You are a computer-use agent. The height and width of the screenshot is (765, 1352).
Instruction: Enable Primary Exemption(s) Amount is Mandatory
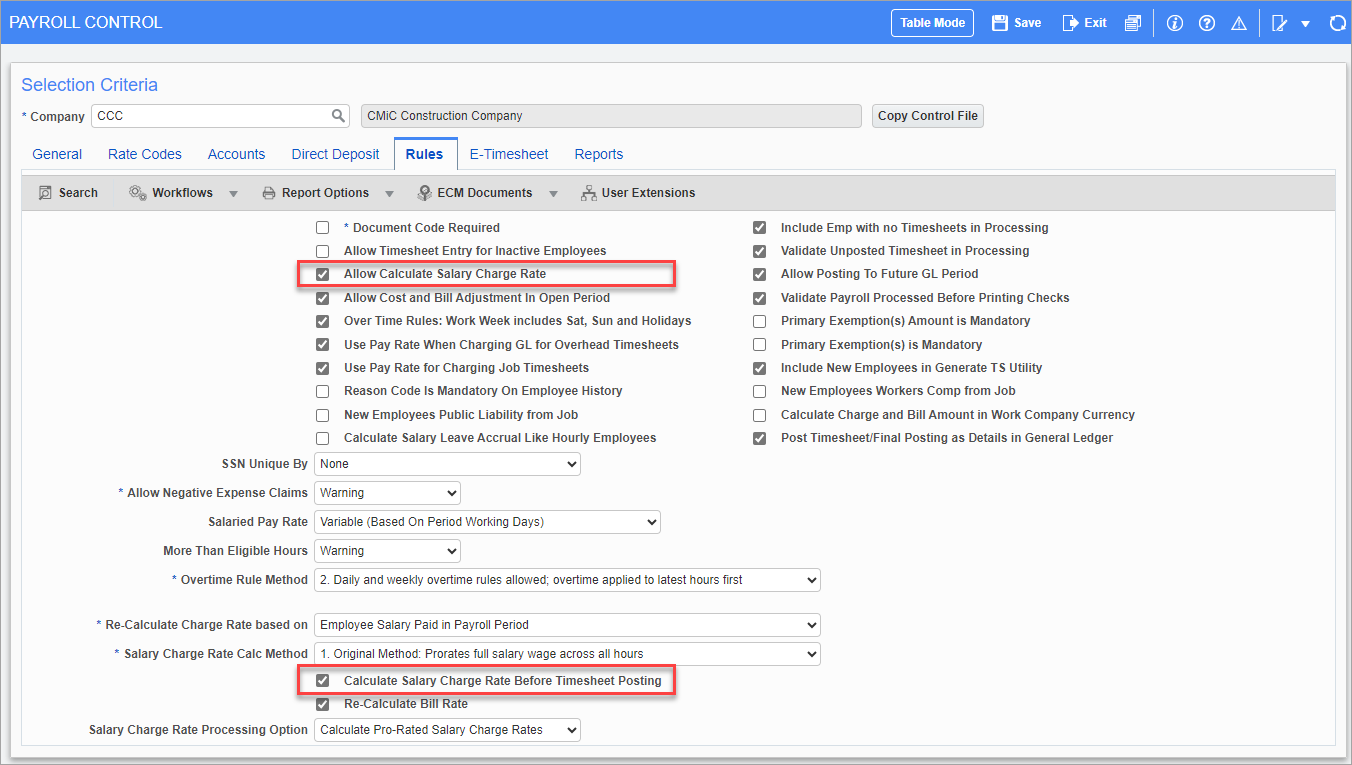coord(760,321)
